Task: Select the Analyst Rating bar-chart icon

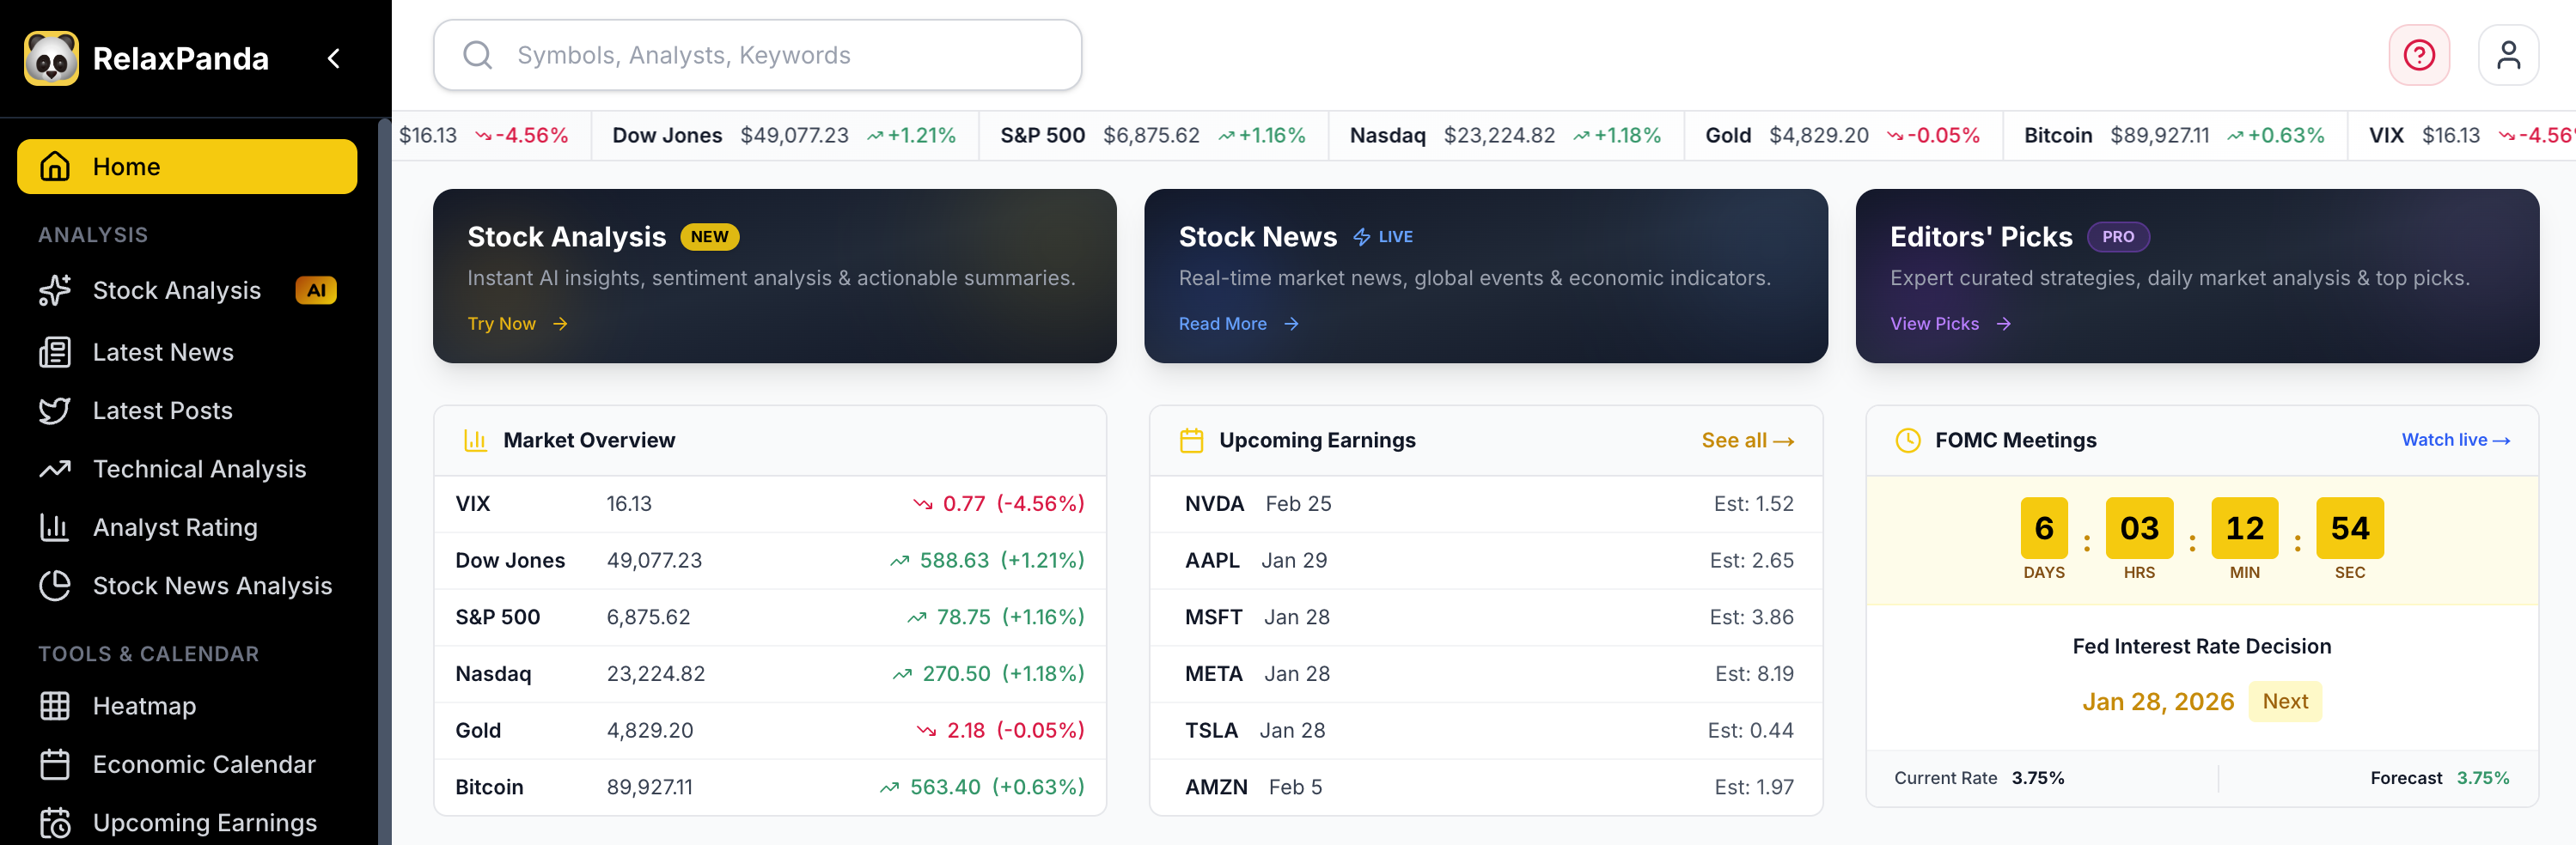Action: click(56, 527)
